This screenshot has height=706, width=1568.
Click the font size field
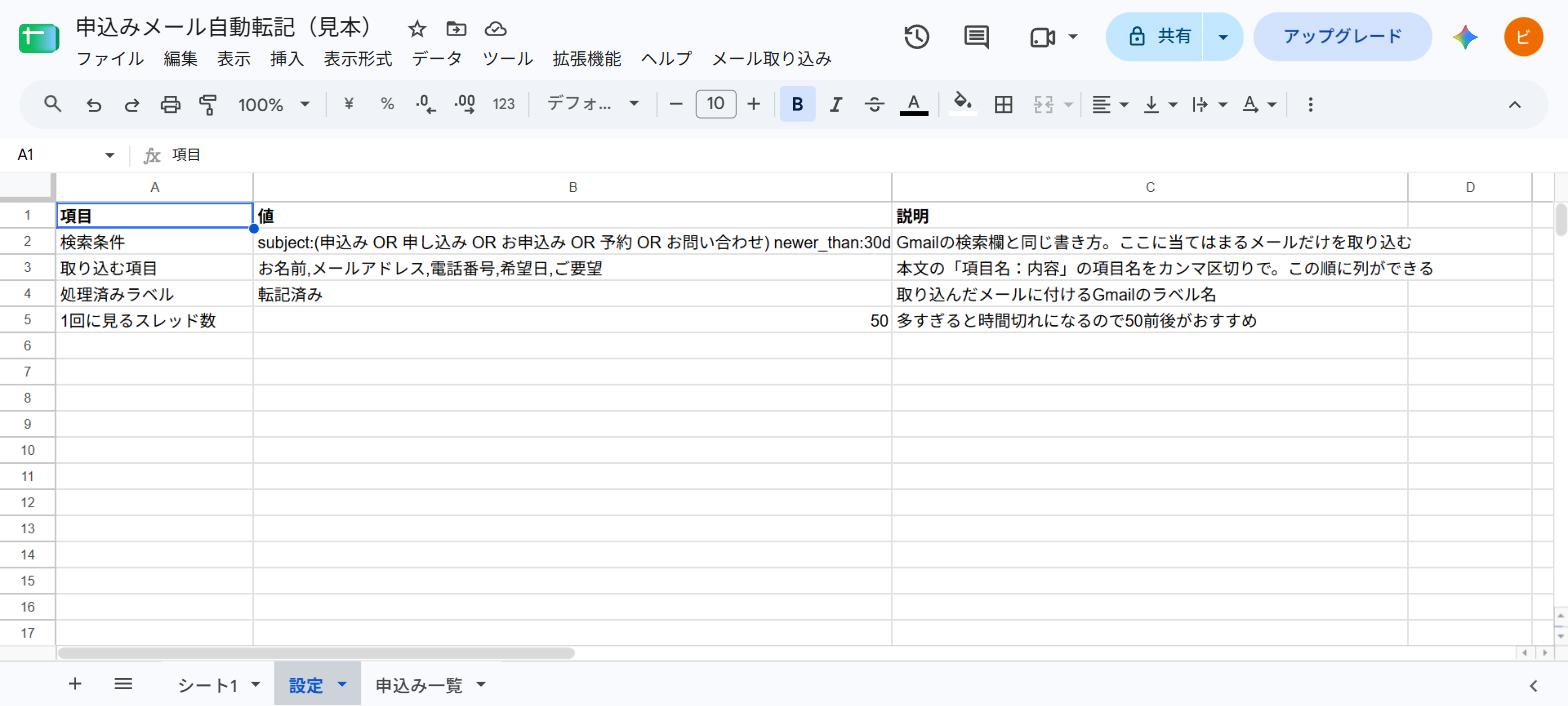tap(715, 104)
